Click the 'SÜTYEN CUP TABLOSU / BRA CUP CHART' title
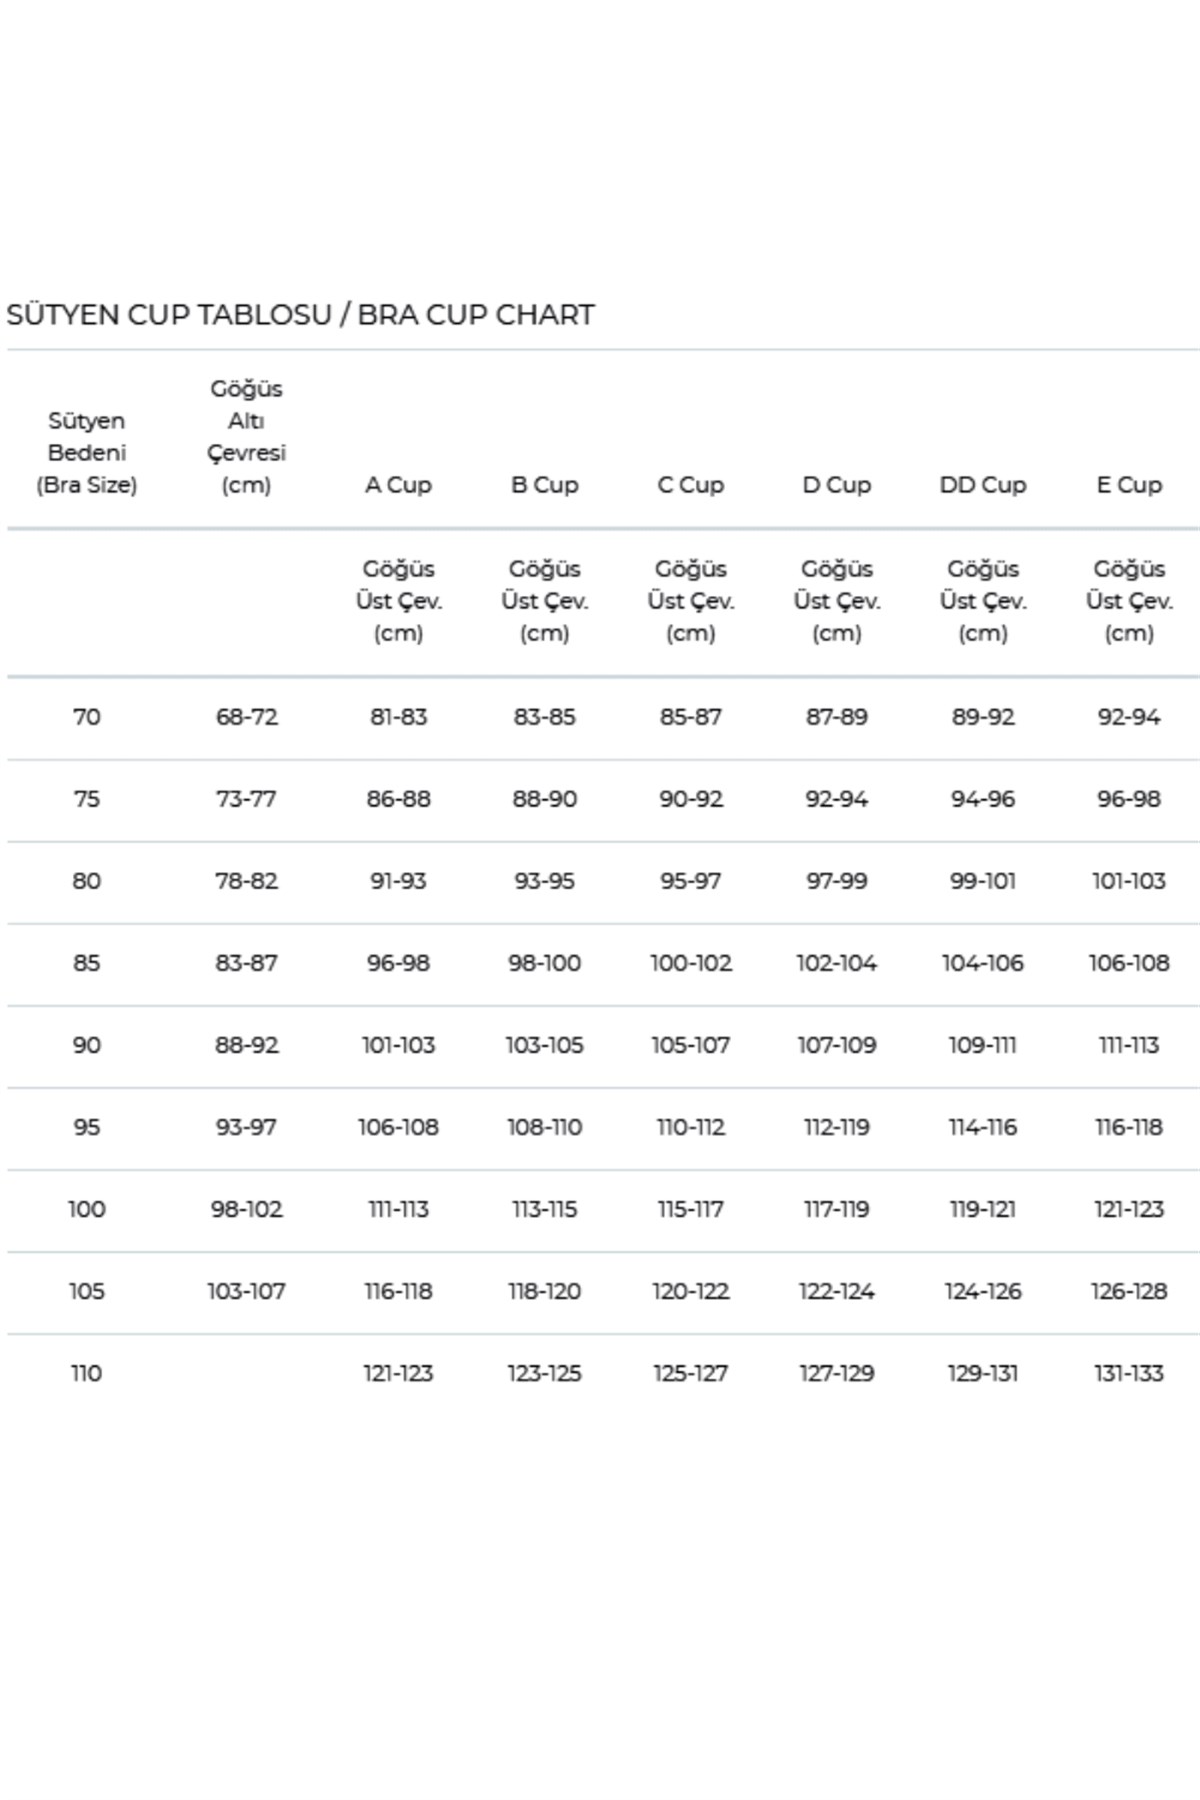The height and width of the screenshot is (1800, 1200). coord(300,315)
